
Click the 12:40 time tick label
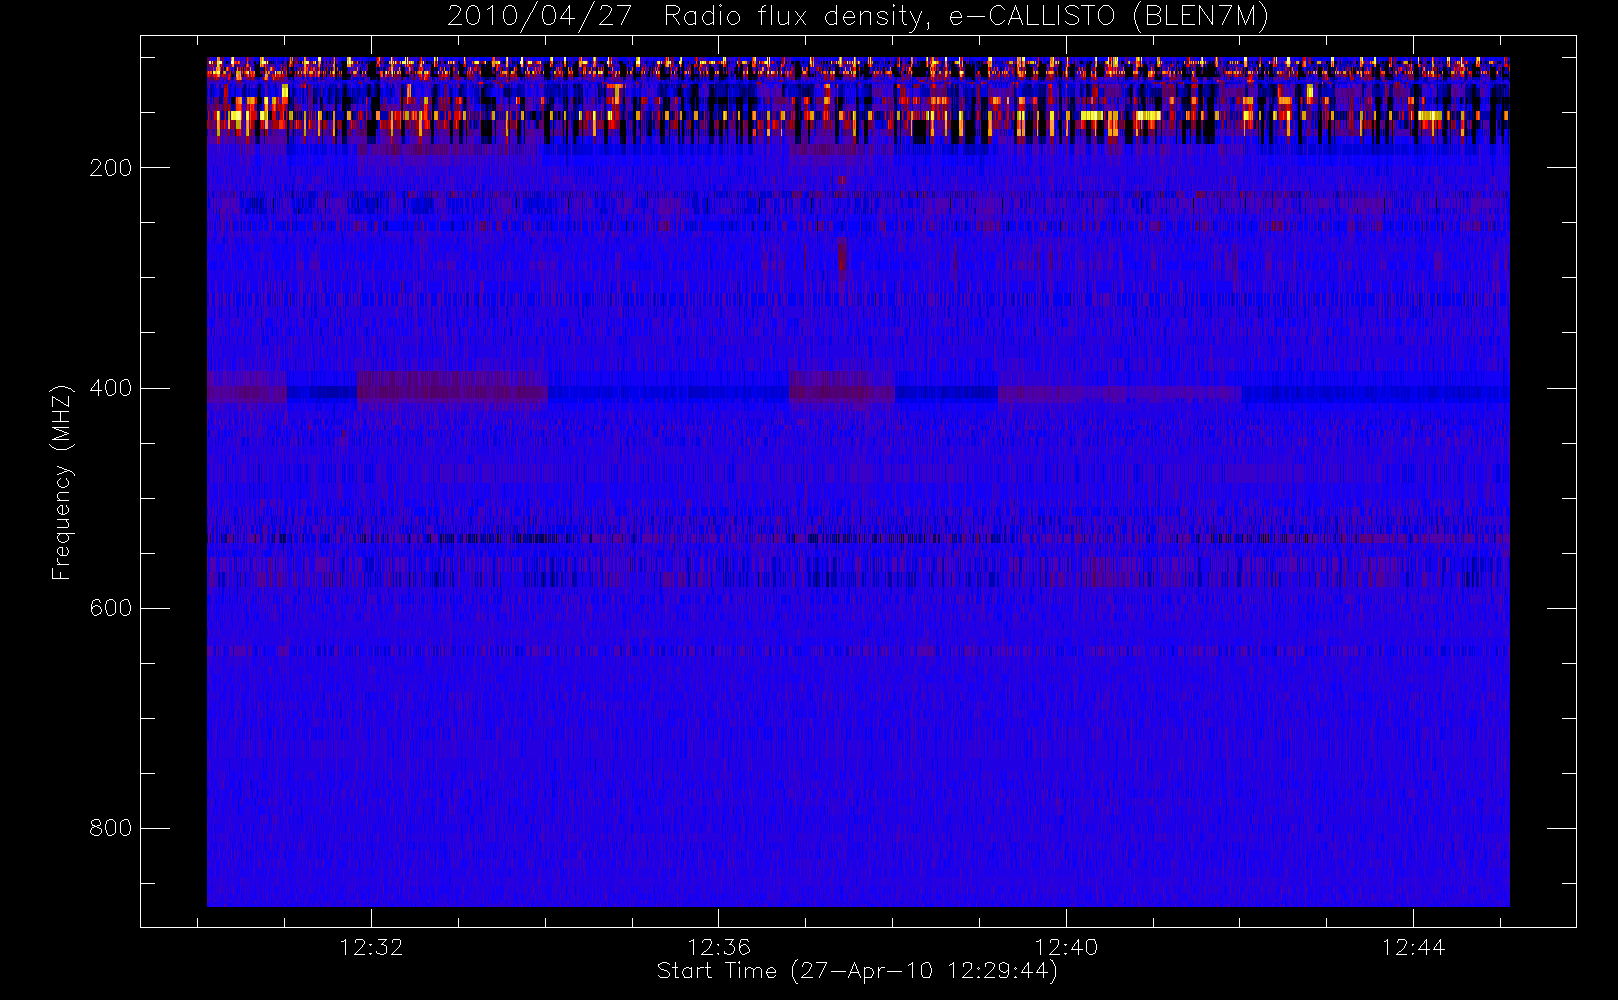[1066, 947]
